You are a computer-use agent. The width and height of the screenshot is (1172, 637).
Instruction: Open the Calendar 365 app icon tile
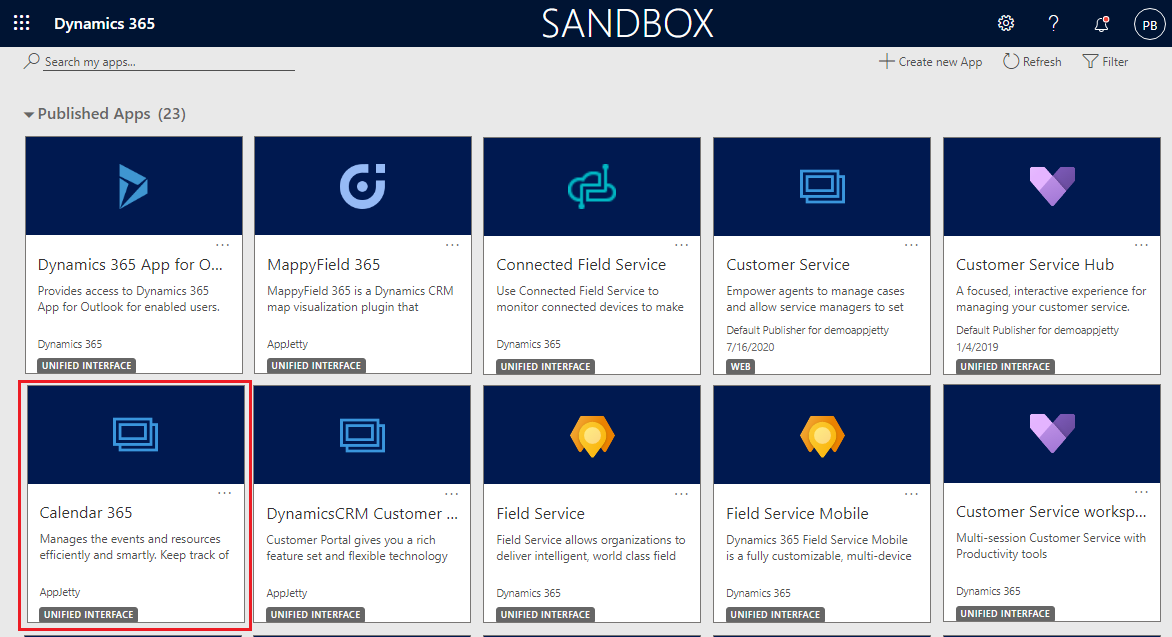coord(135,434)
